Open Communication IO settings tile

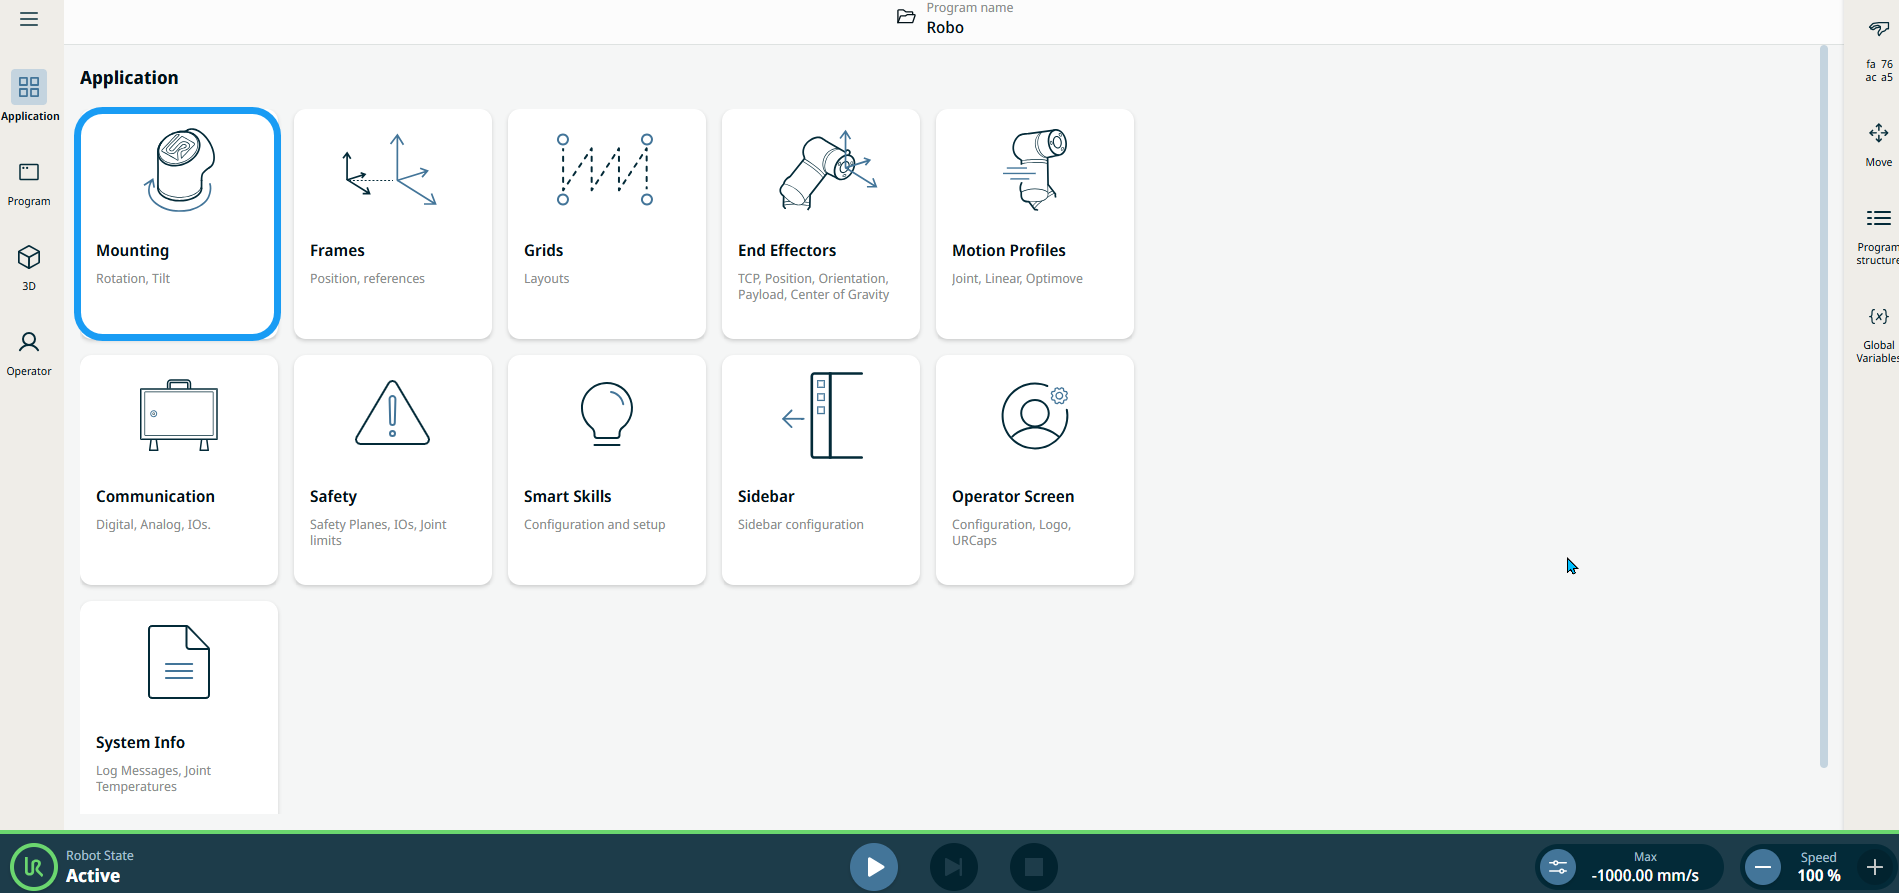(178, 470)
